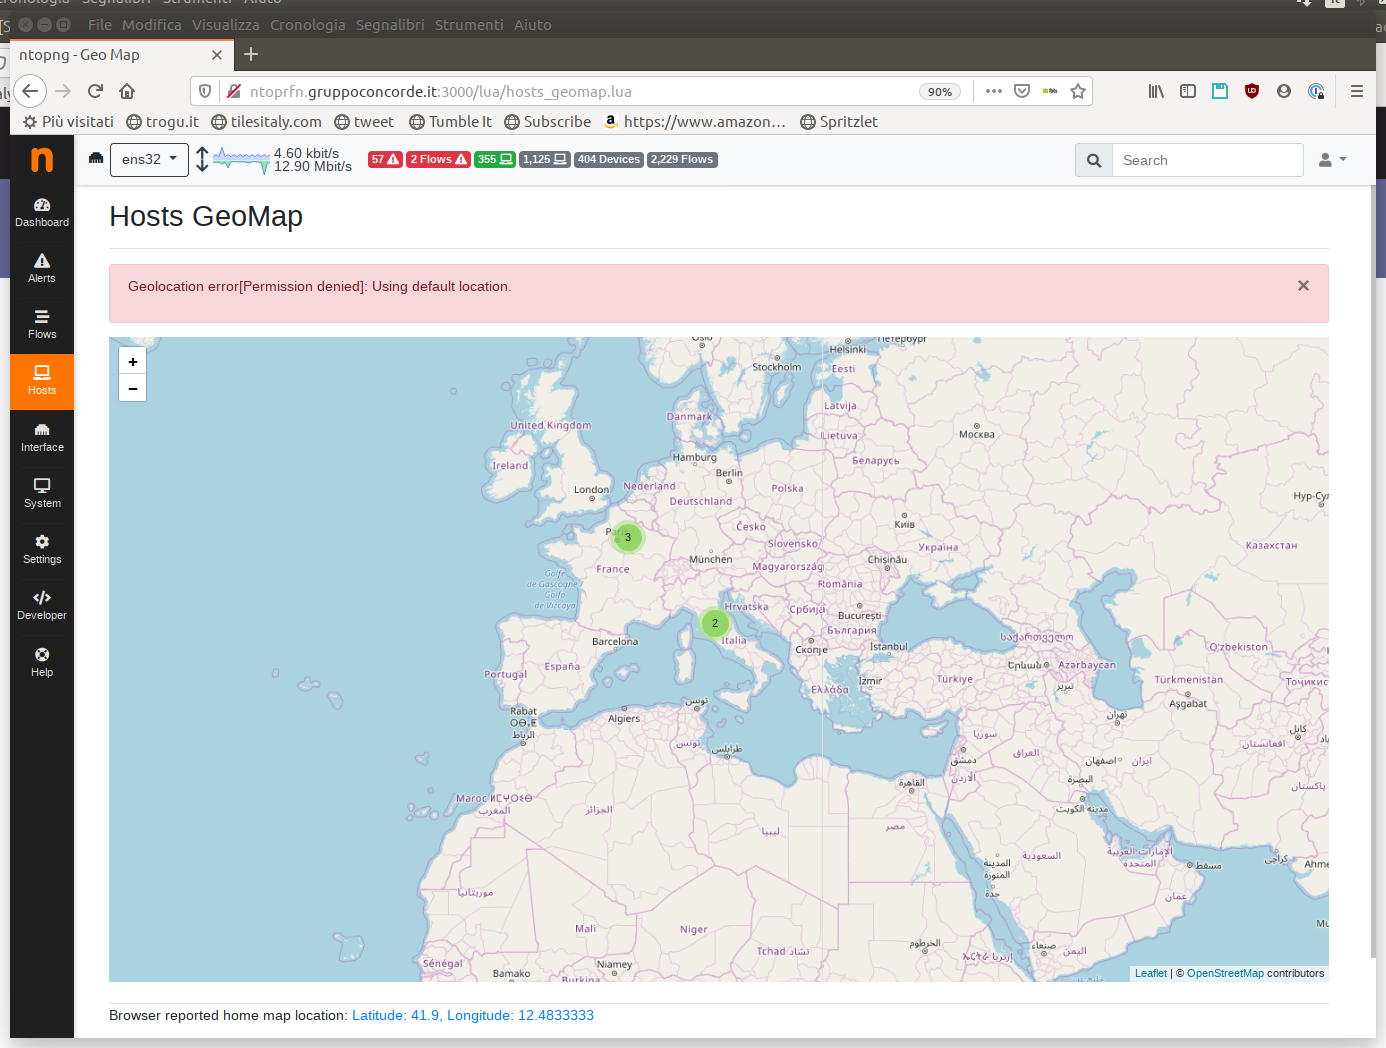The width and height of the screenshot is (1386, 1048).
Task: Bookmark this page with the star icon
Action: (1078, 91)
